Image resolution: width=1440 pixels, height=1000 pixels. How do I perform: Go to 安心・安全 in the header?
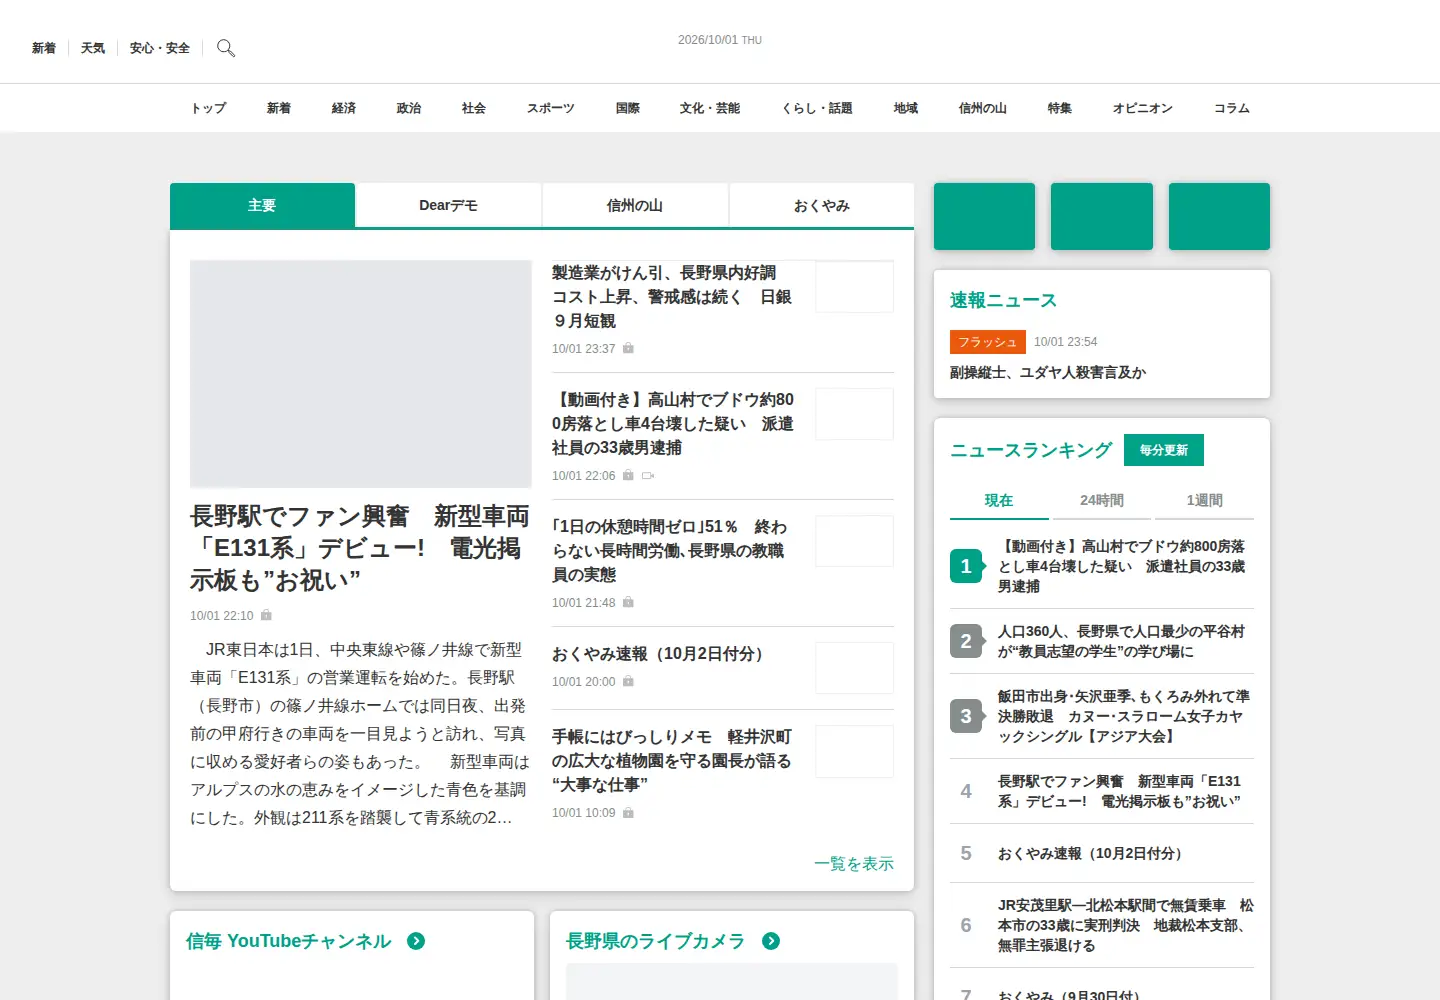pos(160,48)
